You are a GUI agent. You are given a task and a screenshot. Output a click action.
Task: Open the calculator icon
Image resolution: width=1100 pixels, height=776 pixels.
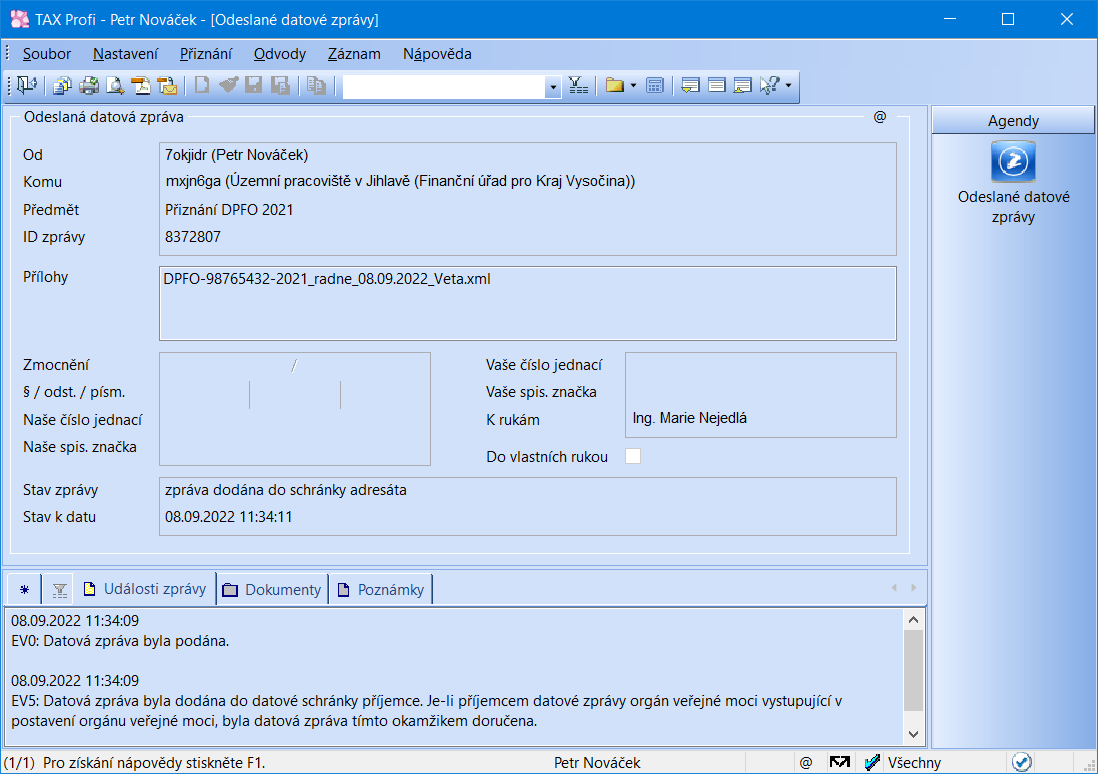pos(655,86)
